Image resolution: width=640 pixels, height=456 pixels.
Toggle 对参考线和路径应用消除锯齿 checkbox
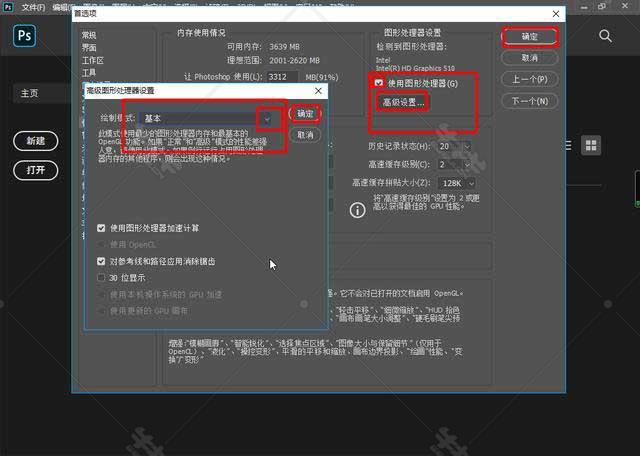click(x=101, y=261)
